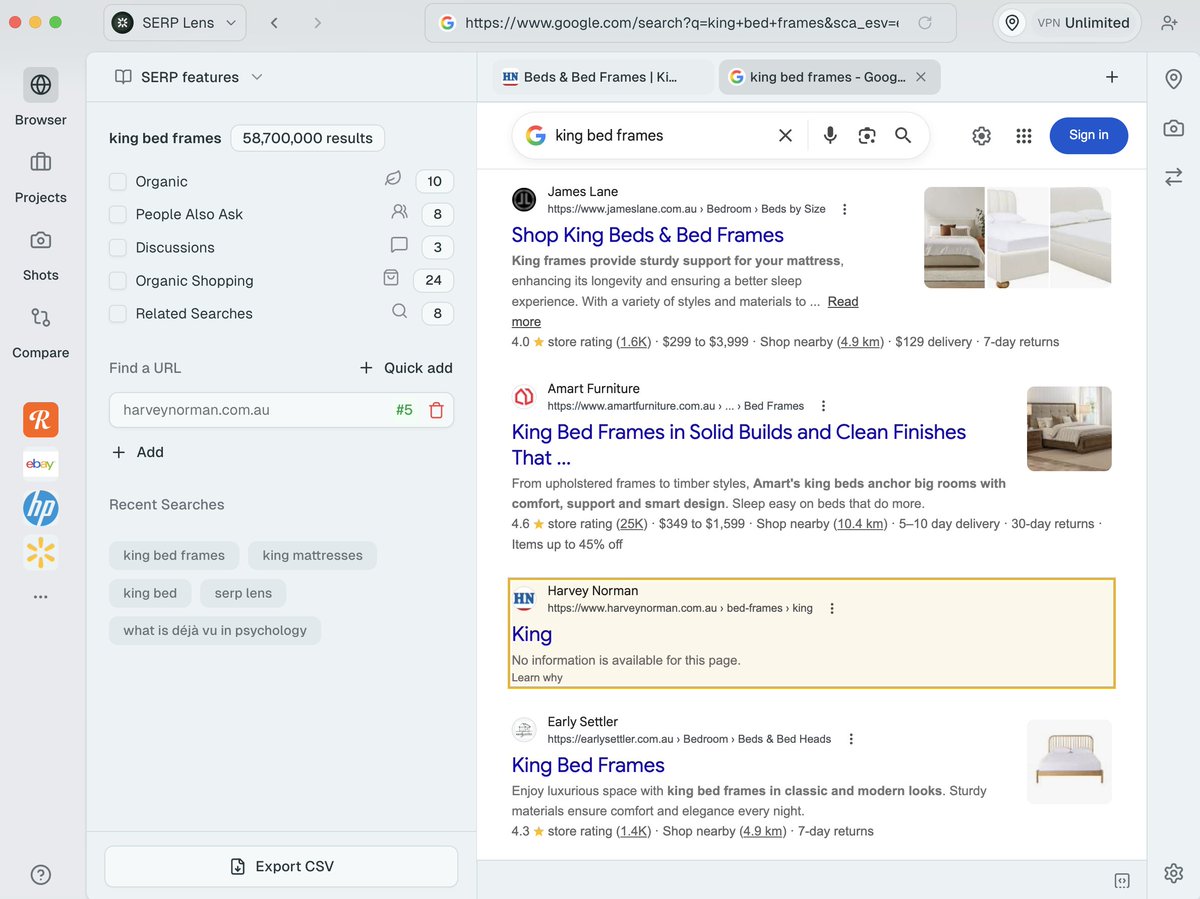Expand the SERP features dropdown

188,77
